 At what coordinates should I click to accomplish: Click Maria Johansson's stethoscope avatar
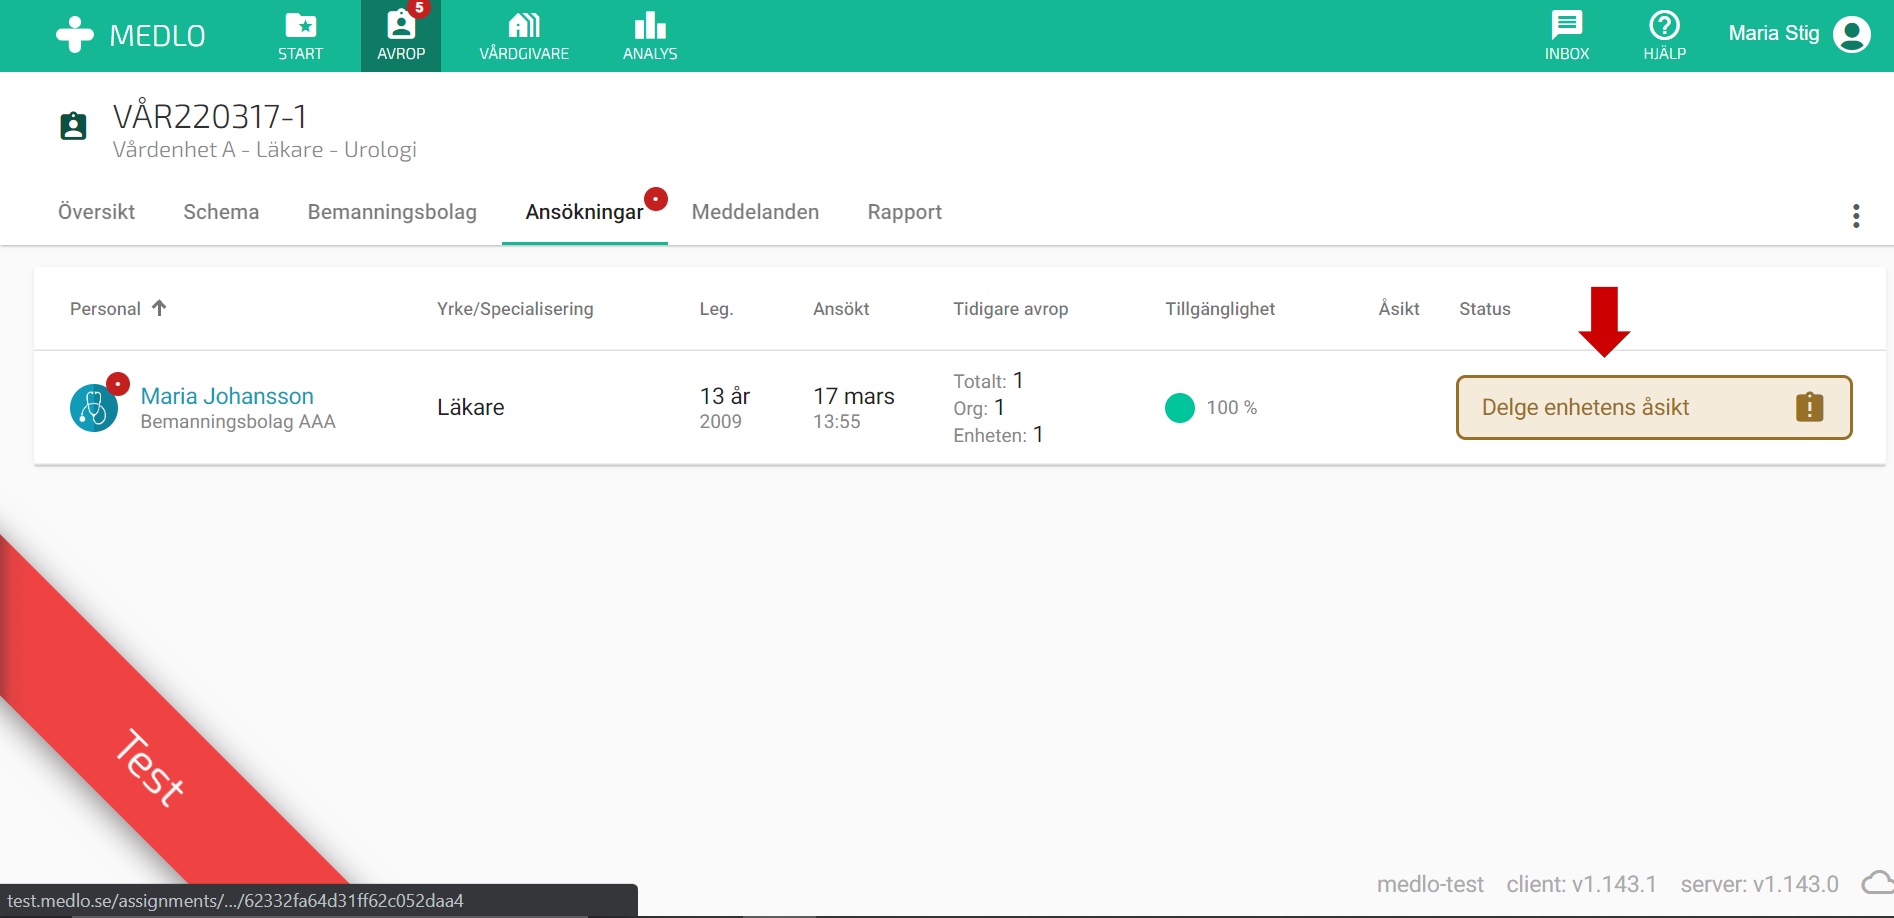94,408
